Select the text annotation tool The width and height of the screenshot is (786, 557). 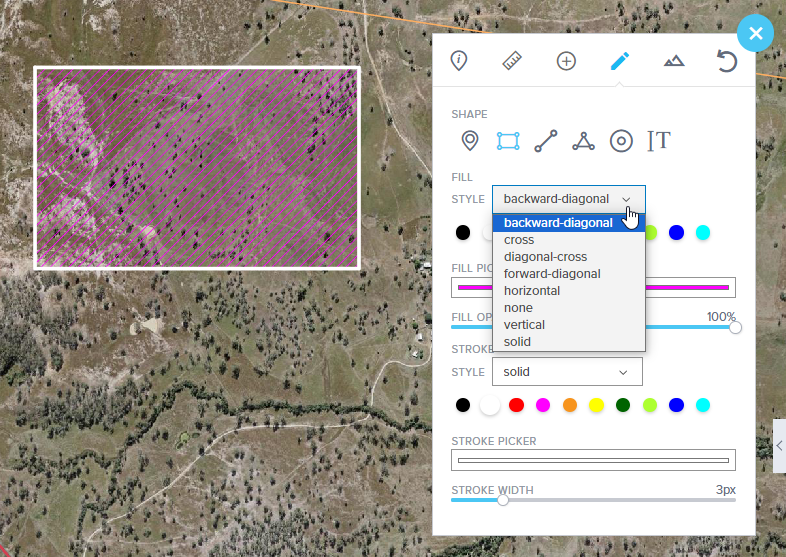click(x=658, y=141)
